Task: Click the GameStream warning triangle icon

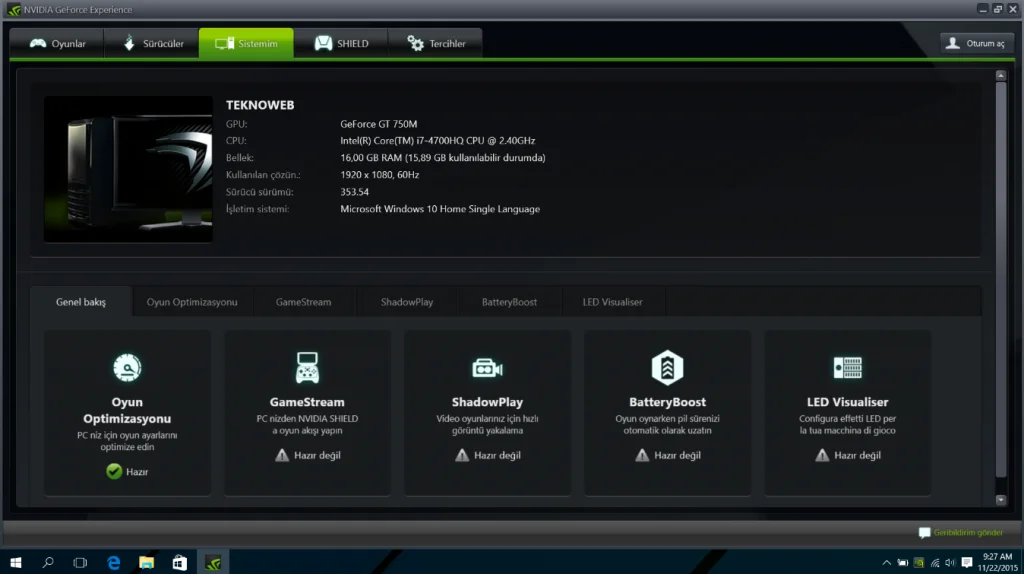Action: 282,455
